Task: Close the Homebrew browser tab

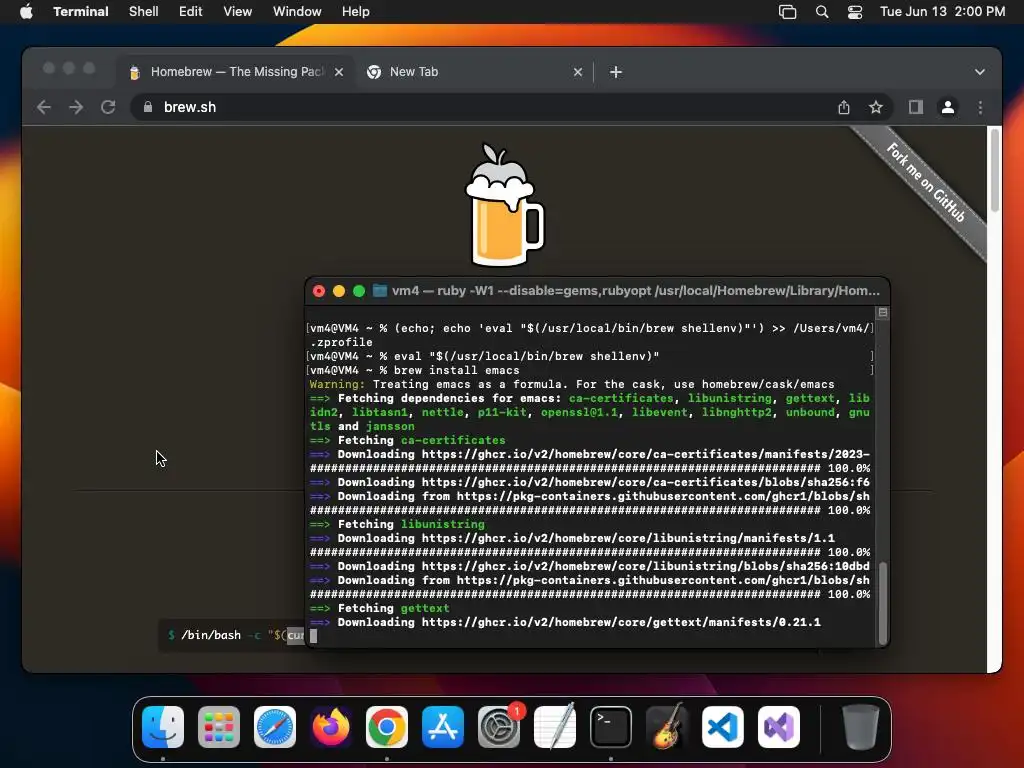Action: (x=339, y=72)
